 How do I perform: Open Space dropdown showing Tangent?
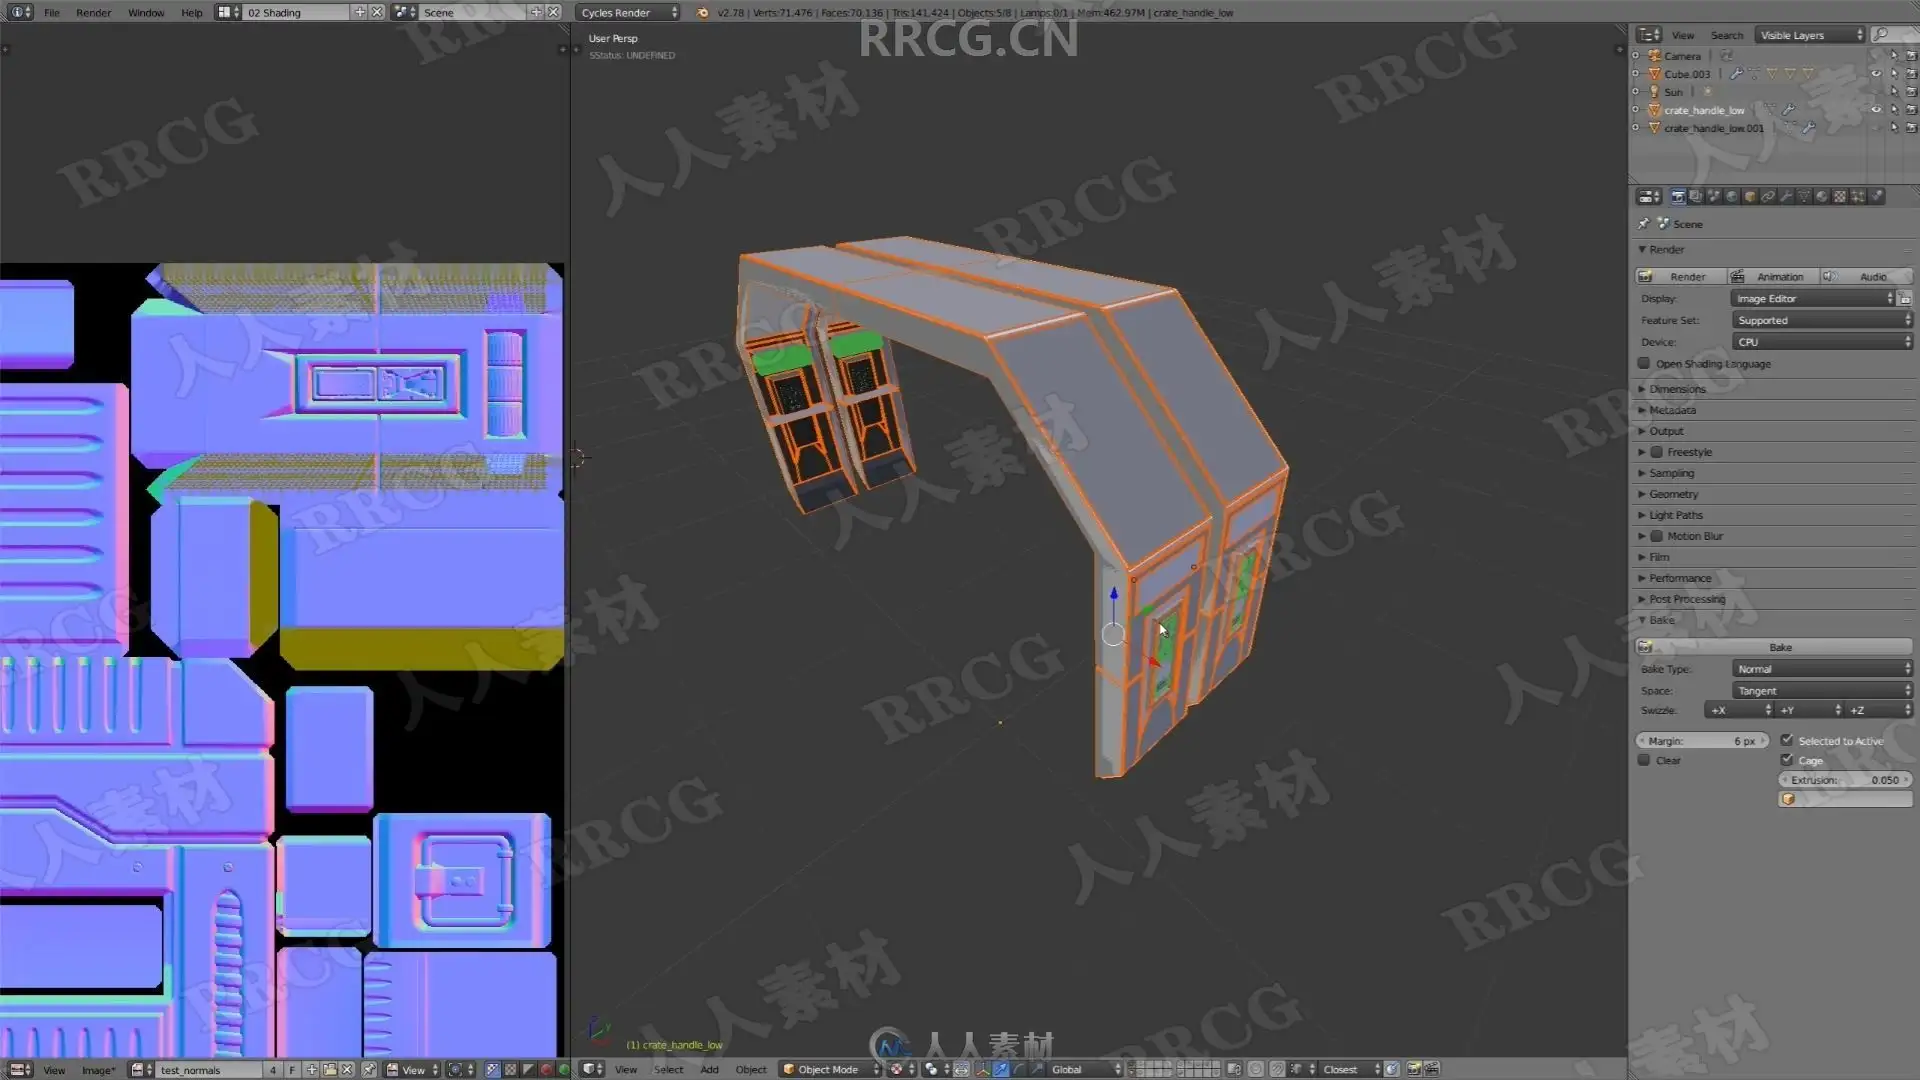(x=1822, y=691)
